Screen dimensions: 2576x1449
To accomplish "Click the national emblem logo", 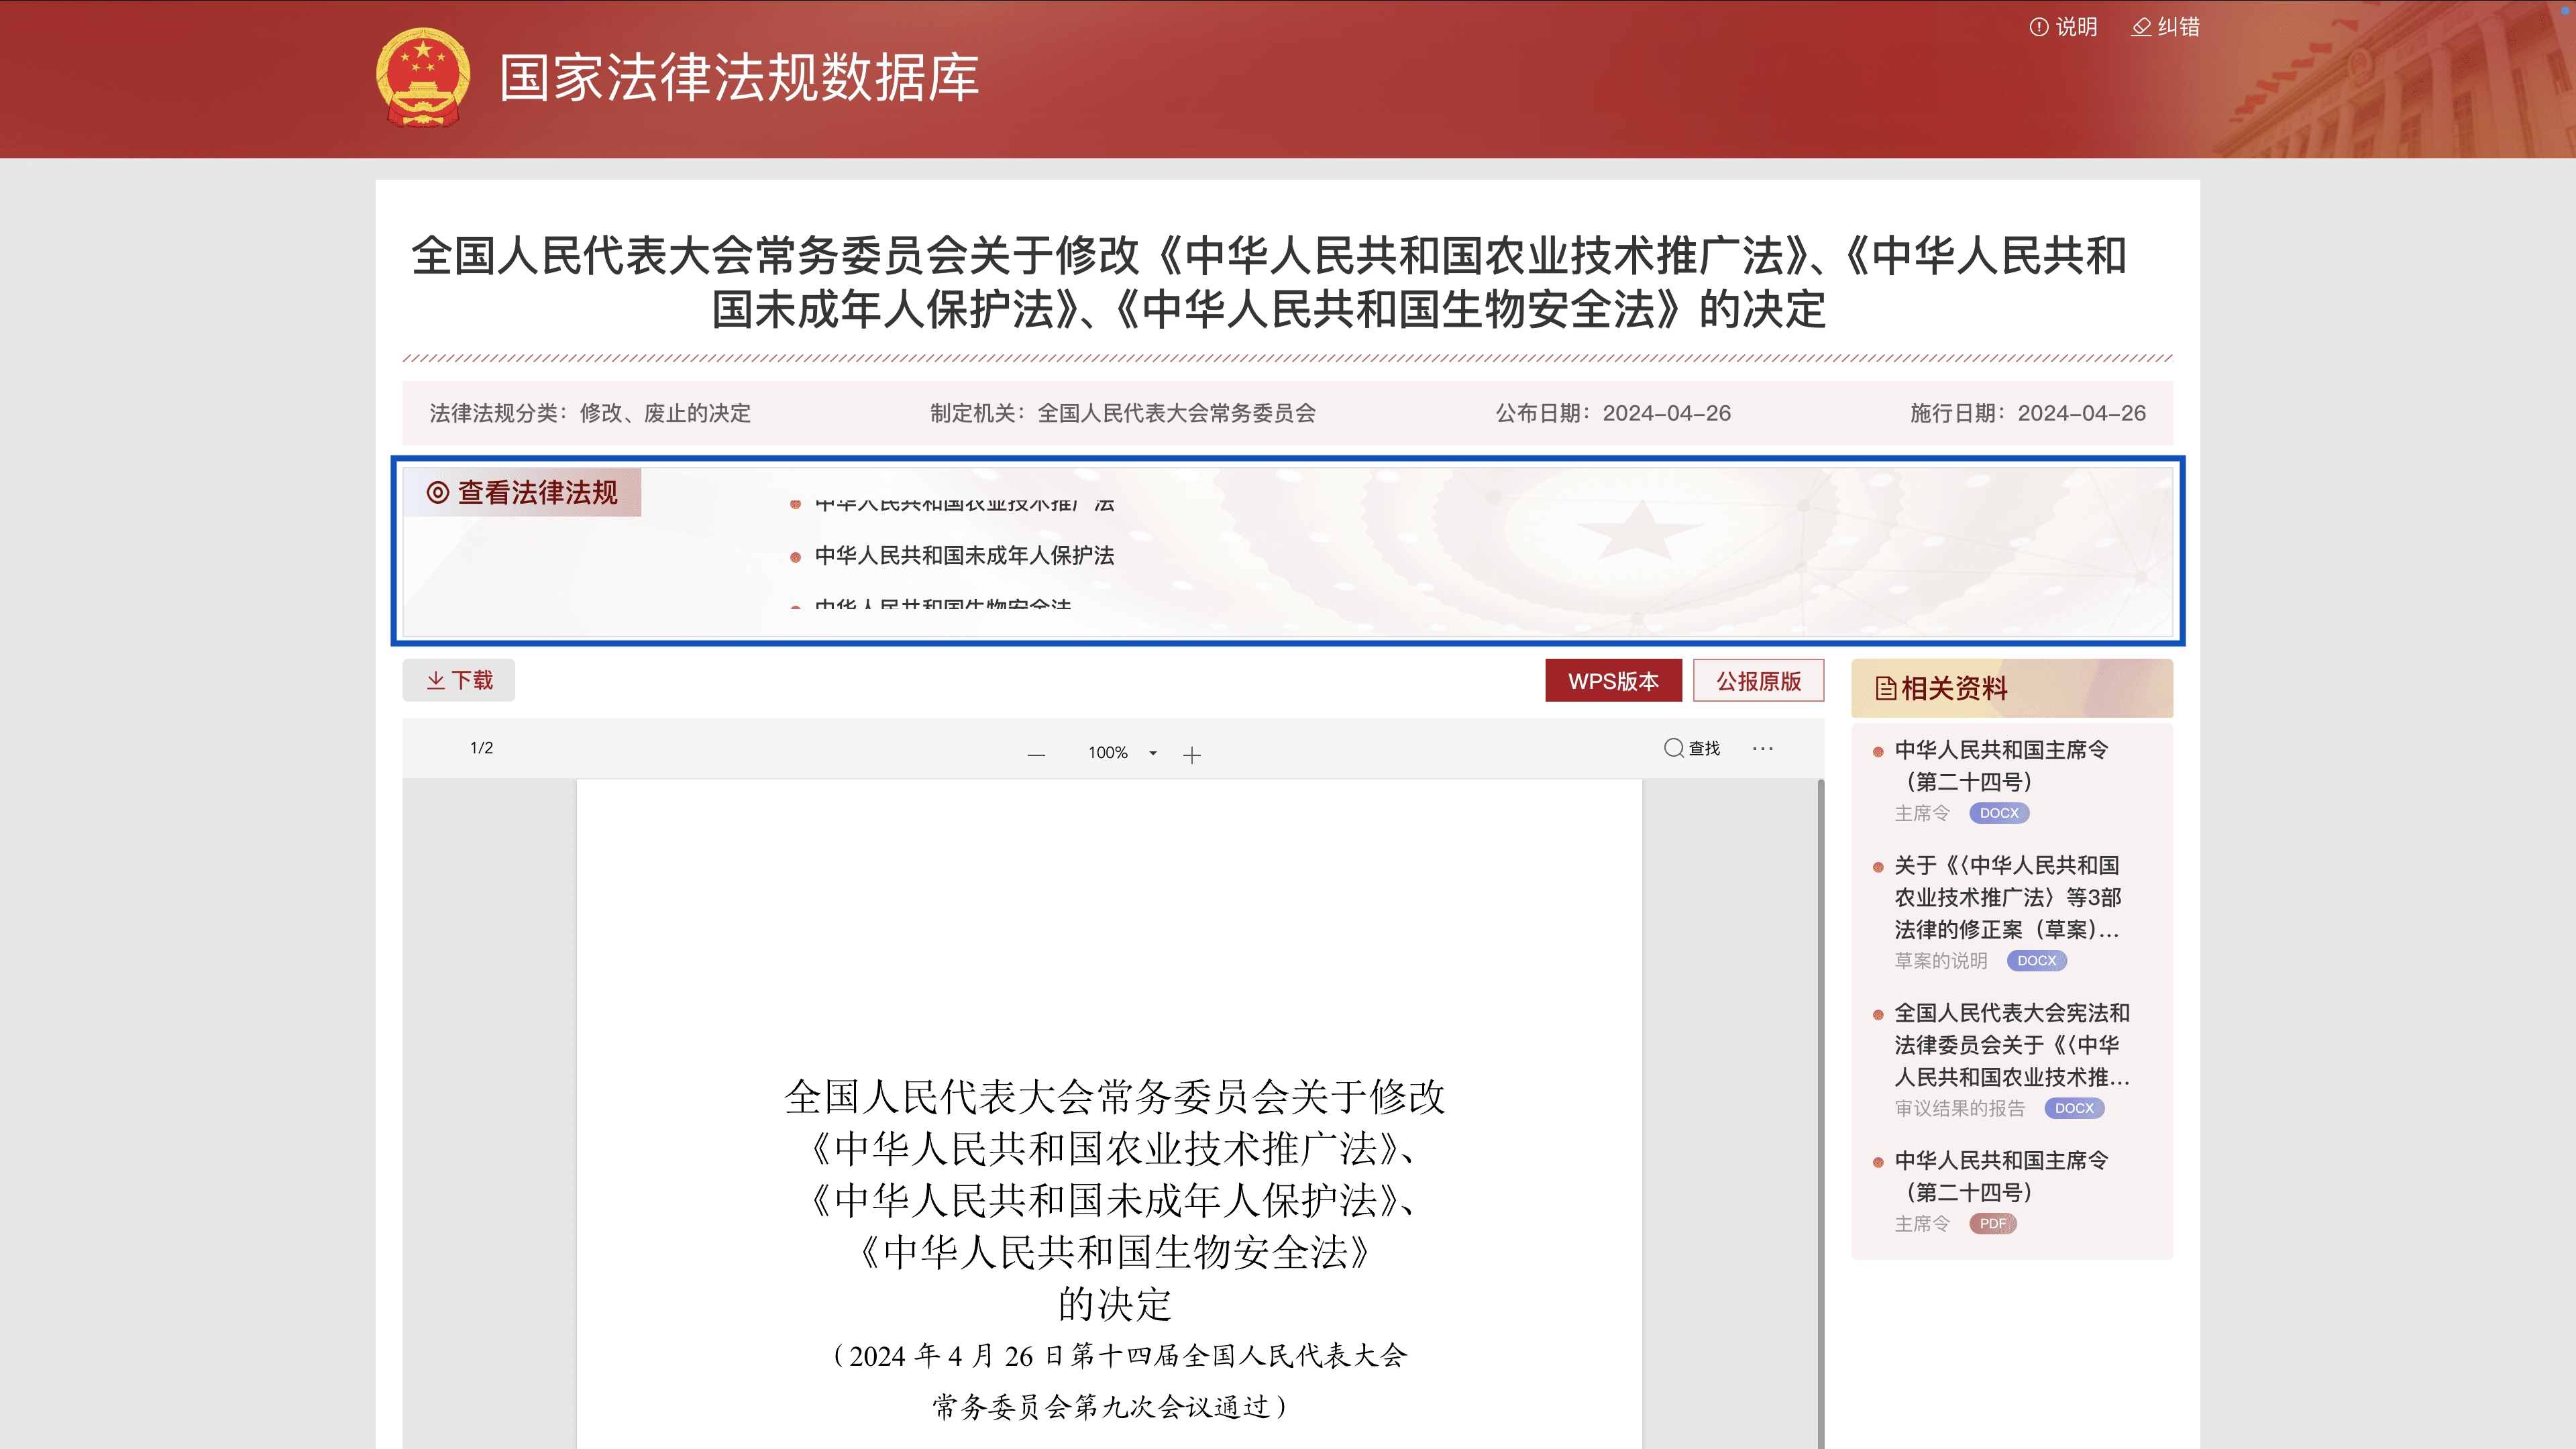I will click(x=423, y=77).
